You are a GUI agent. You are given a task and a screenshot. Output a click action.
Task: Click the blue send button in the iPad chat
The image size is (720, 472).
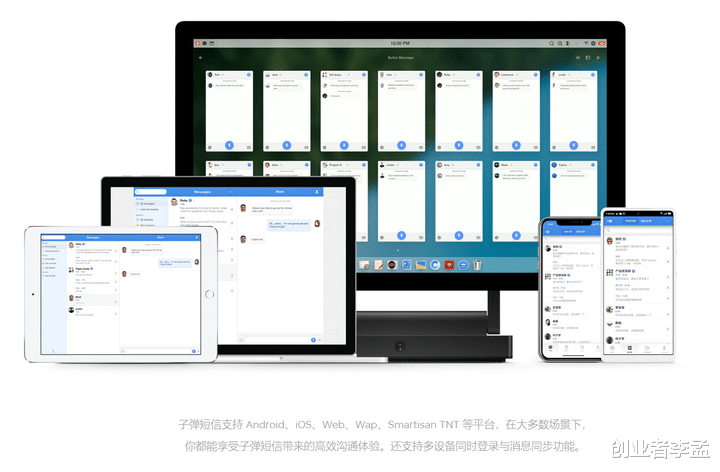click(x=193, y=351)
